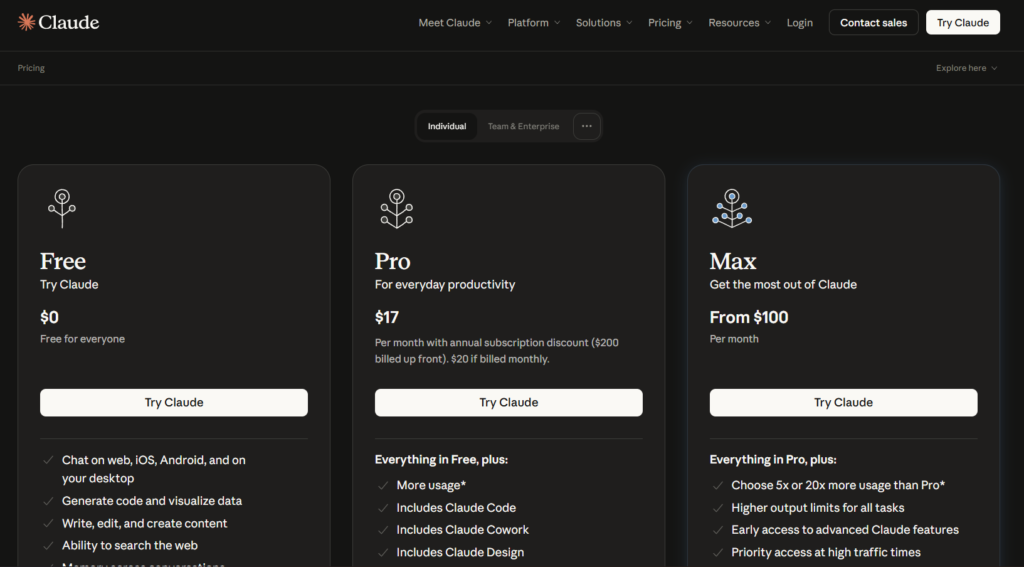Click the $17 price text
This screenshot has height=567, width=1024.
(x=387, y=317)
